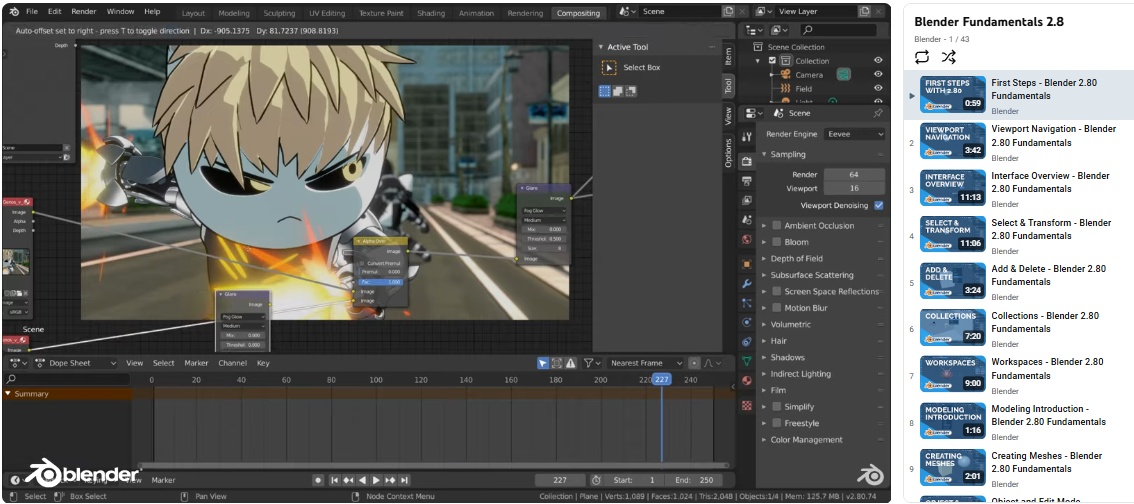Viewport: 1134px width, 504px height.
Task: Switch to the Shading workspace tab
Action: [431, 13]
